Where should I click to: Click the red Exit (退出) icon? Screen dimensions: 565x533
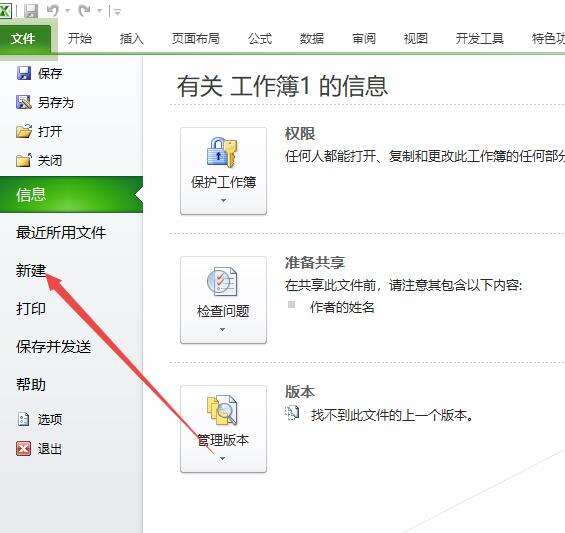click(x=23, y=449)
